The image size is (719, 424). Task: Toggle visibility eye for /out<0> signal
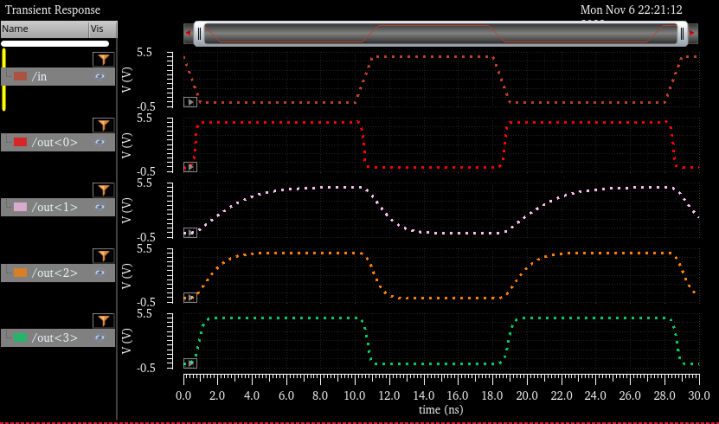pos(100,142)
